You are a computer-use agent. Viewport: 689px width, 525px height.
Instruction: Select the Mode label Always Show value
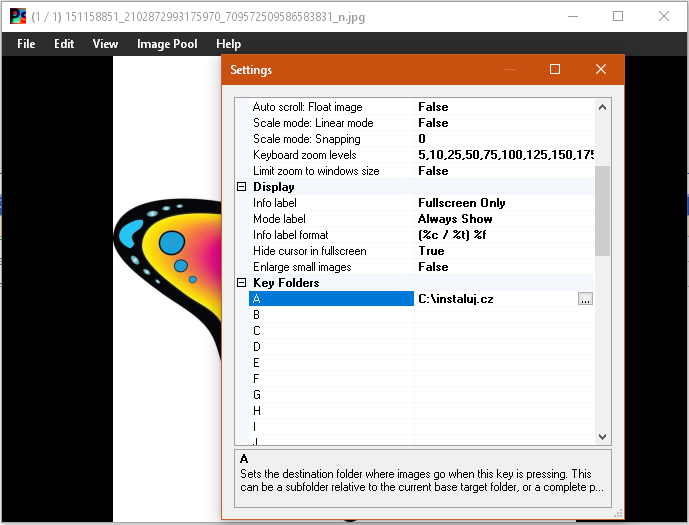pos(504,219)
